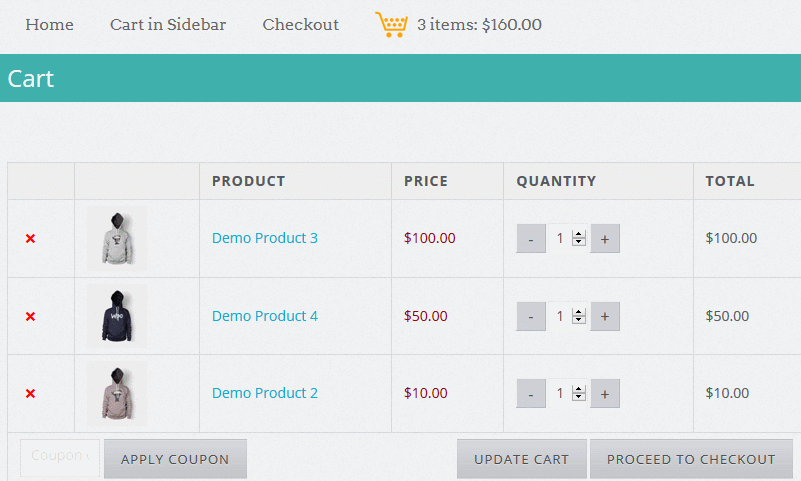Viewport: 801px width, 481px height.
Task: Proceed to Checkout
Action: pyautogui.click(x=691, y=459)
